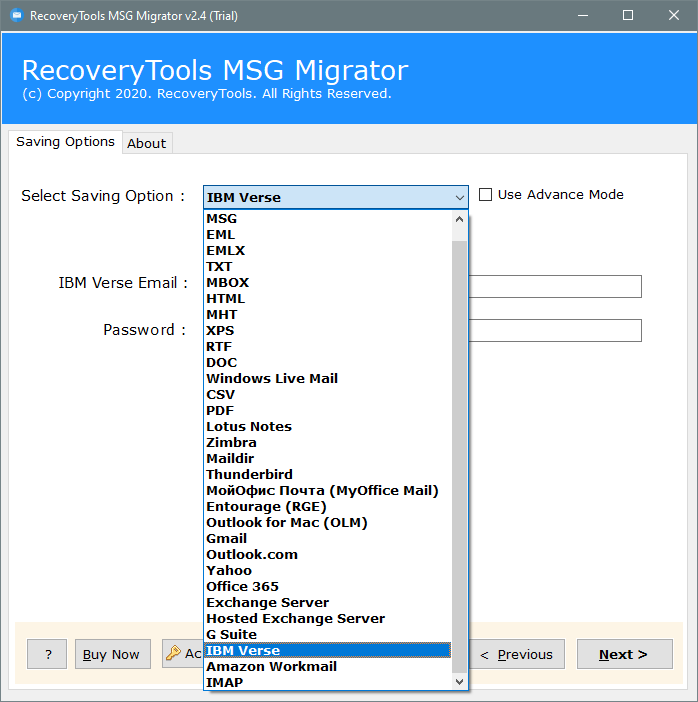The width and height of the screenshot is (698, 702).
Task: Choose Yahoo from the saving list
Action: coord(328,570)
